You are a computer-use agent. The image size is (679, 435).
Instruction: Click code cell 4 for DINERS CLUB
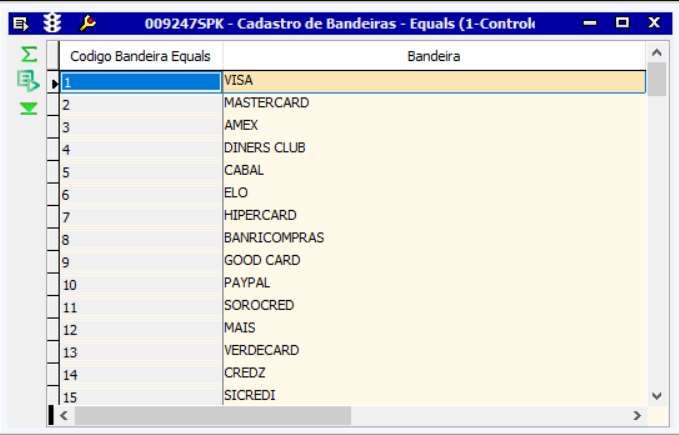[x=141, y=149]
